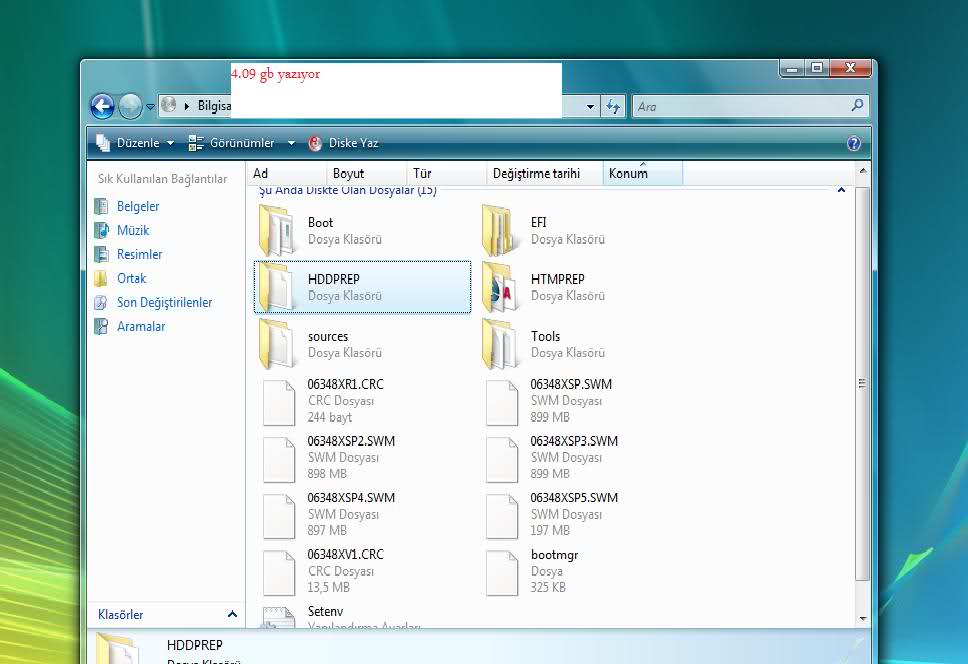Select the HDDPREP folder icon
Image resolution: width=968 pixels, height=664 pixels.
point(276,288)
